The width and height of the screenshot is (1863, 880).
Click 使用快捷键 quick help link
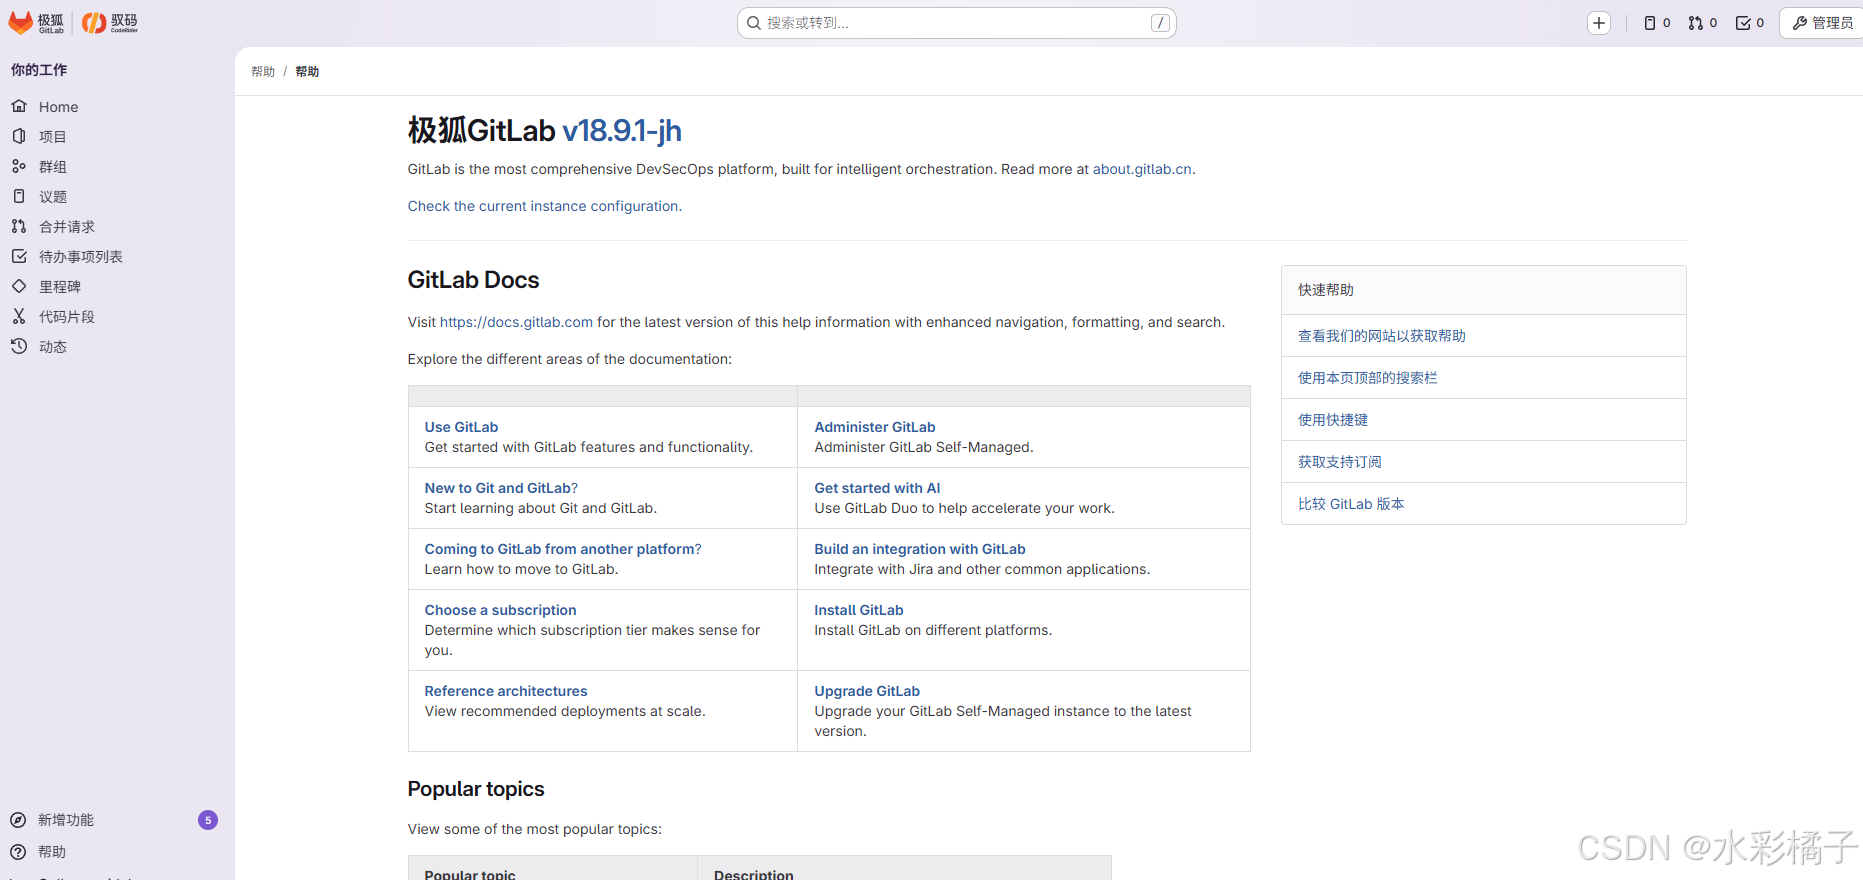coord(1333,420)
